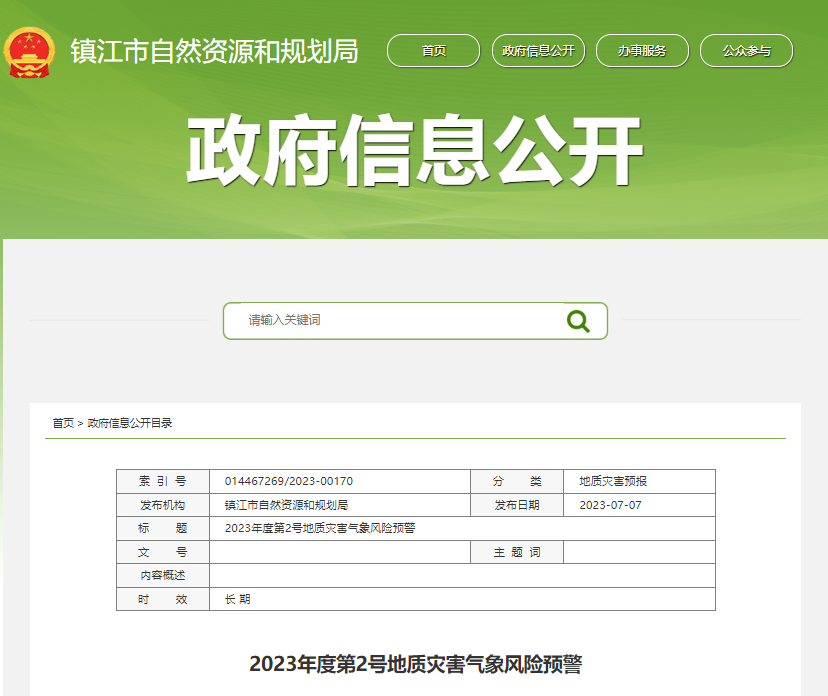Open the 办事服务 navigation tab
Screen dimensions: 828x696
[x=642, y=51]
